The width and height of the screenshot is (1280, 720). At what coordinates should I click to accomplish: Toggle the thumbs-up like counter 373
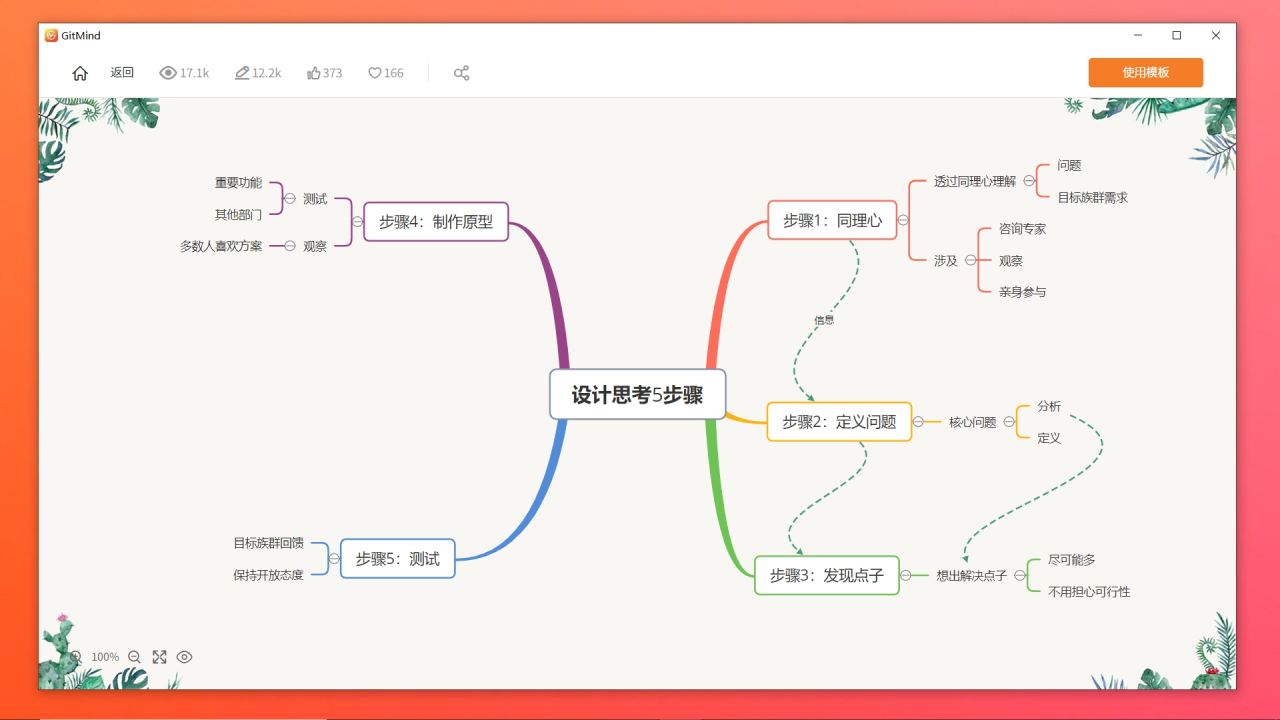point(324,72)
